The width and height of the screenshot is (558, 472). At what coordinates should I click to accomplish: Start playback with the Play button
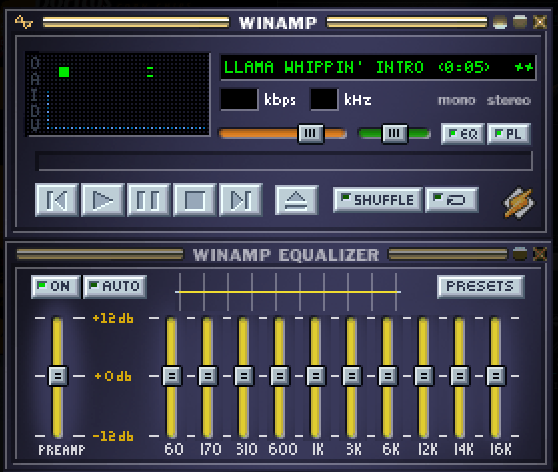(102, 200)
